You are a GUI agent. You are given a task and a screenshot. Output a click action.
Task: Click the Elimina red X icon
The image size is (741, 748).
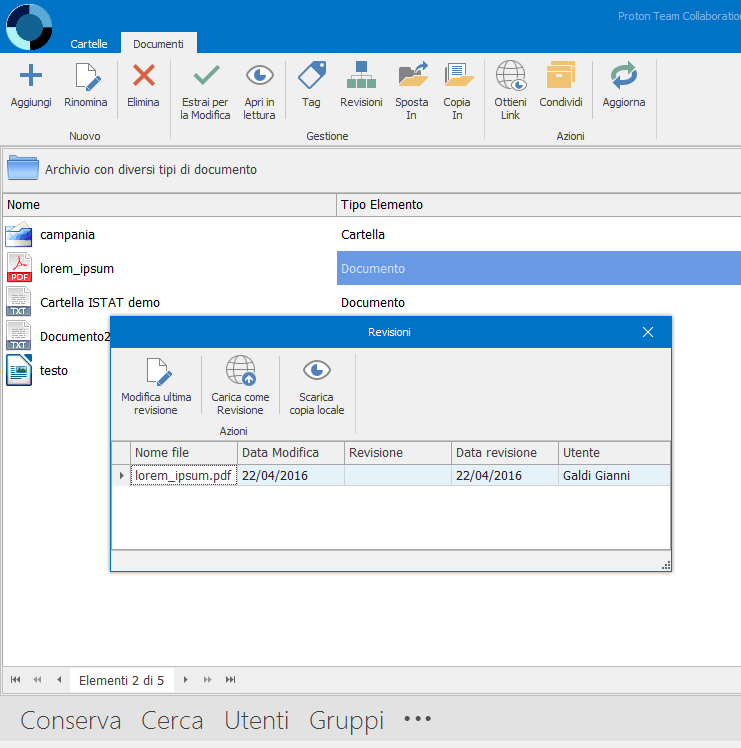click(x=144, y=75)
